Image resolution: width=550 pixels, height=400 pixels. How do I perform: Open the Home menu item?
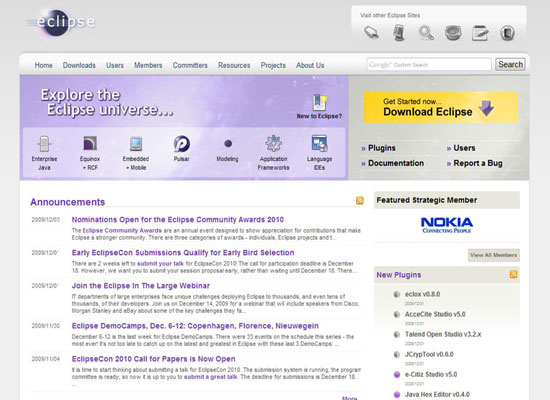click(x=43, y=65)
